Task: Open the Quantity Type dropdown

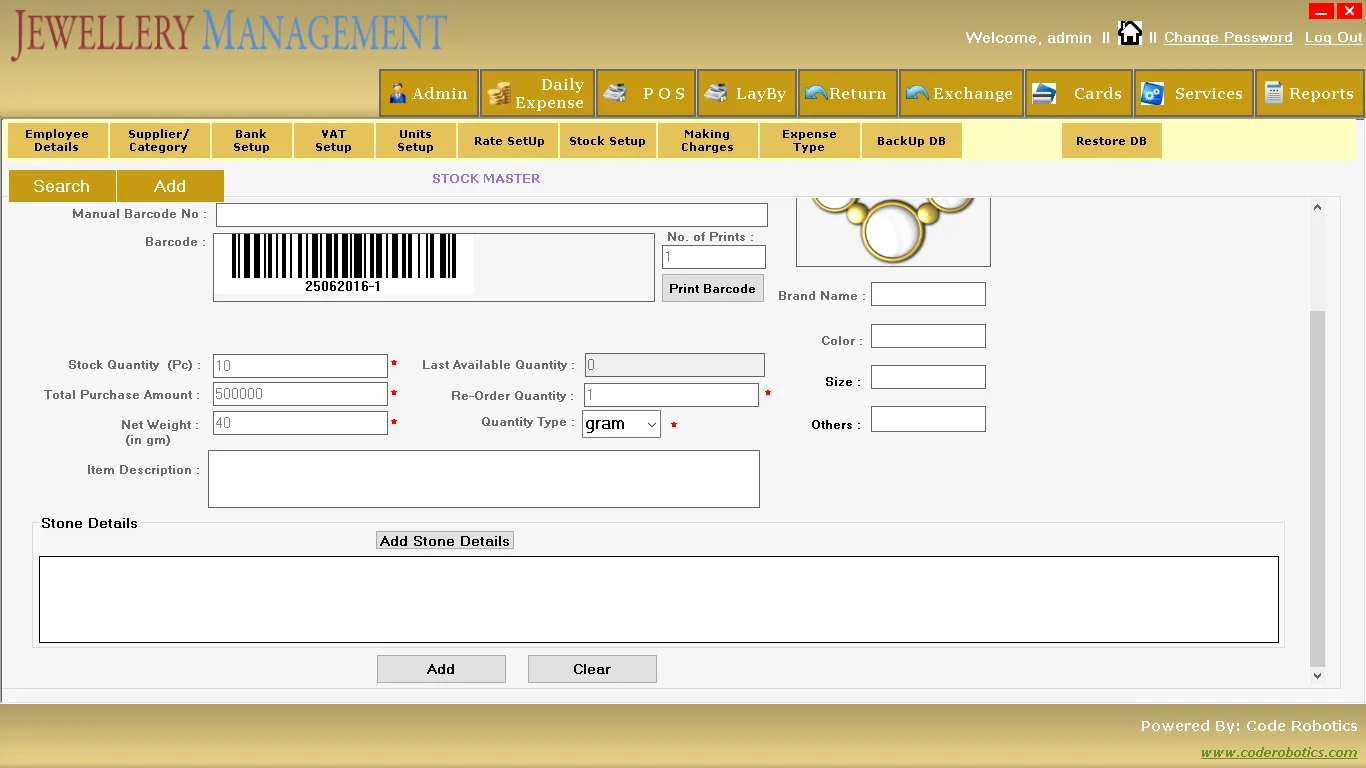Action: click(x=621, y=424)
